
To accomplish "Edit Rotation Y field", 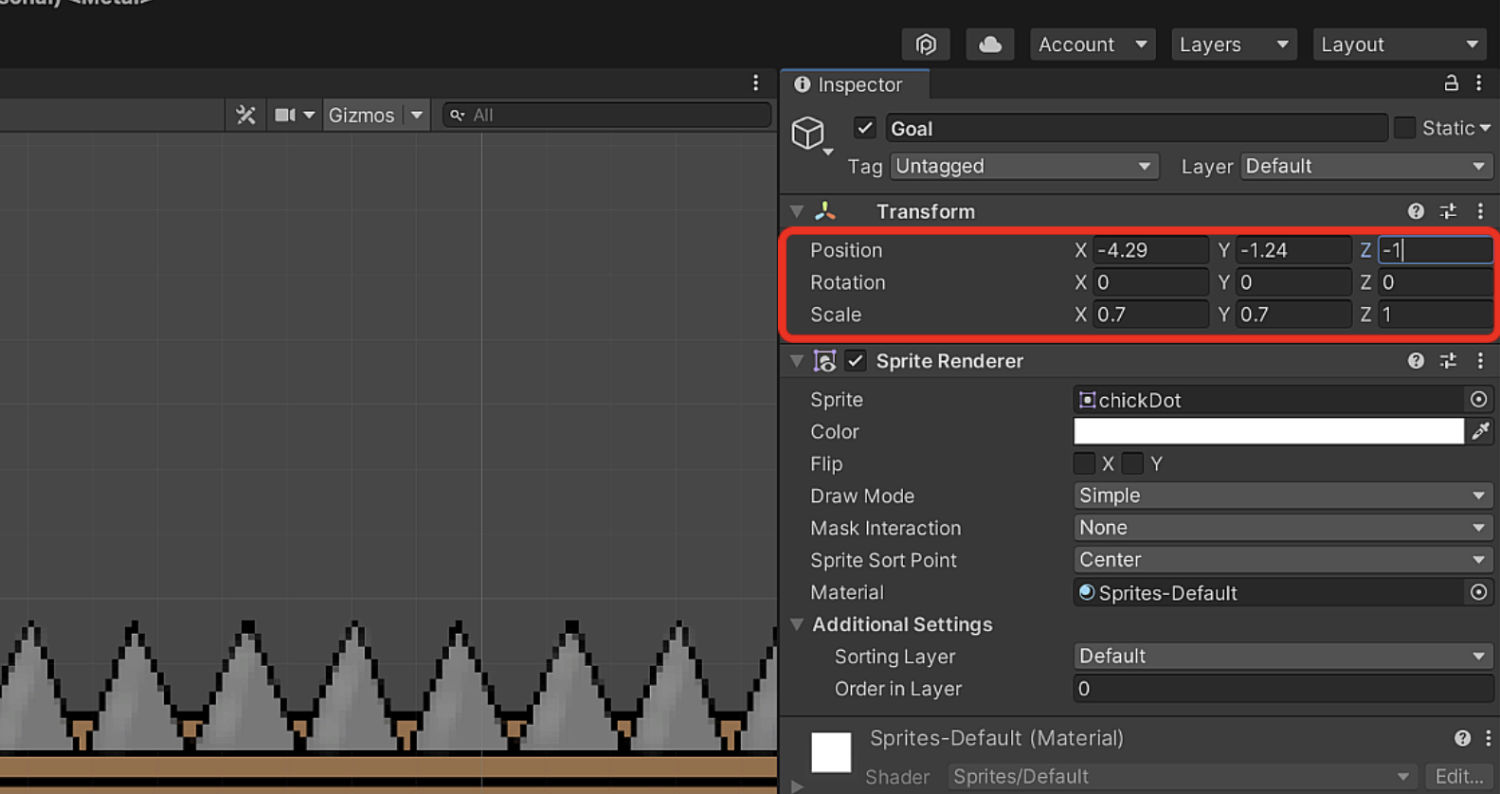I will [x=1293, y=282].
